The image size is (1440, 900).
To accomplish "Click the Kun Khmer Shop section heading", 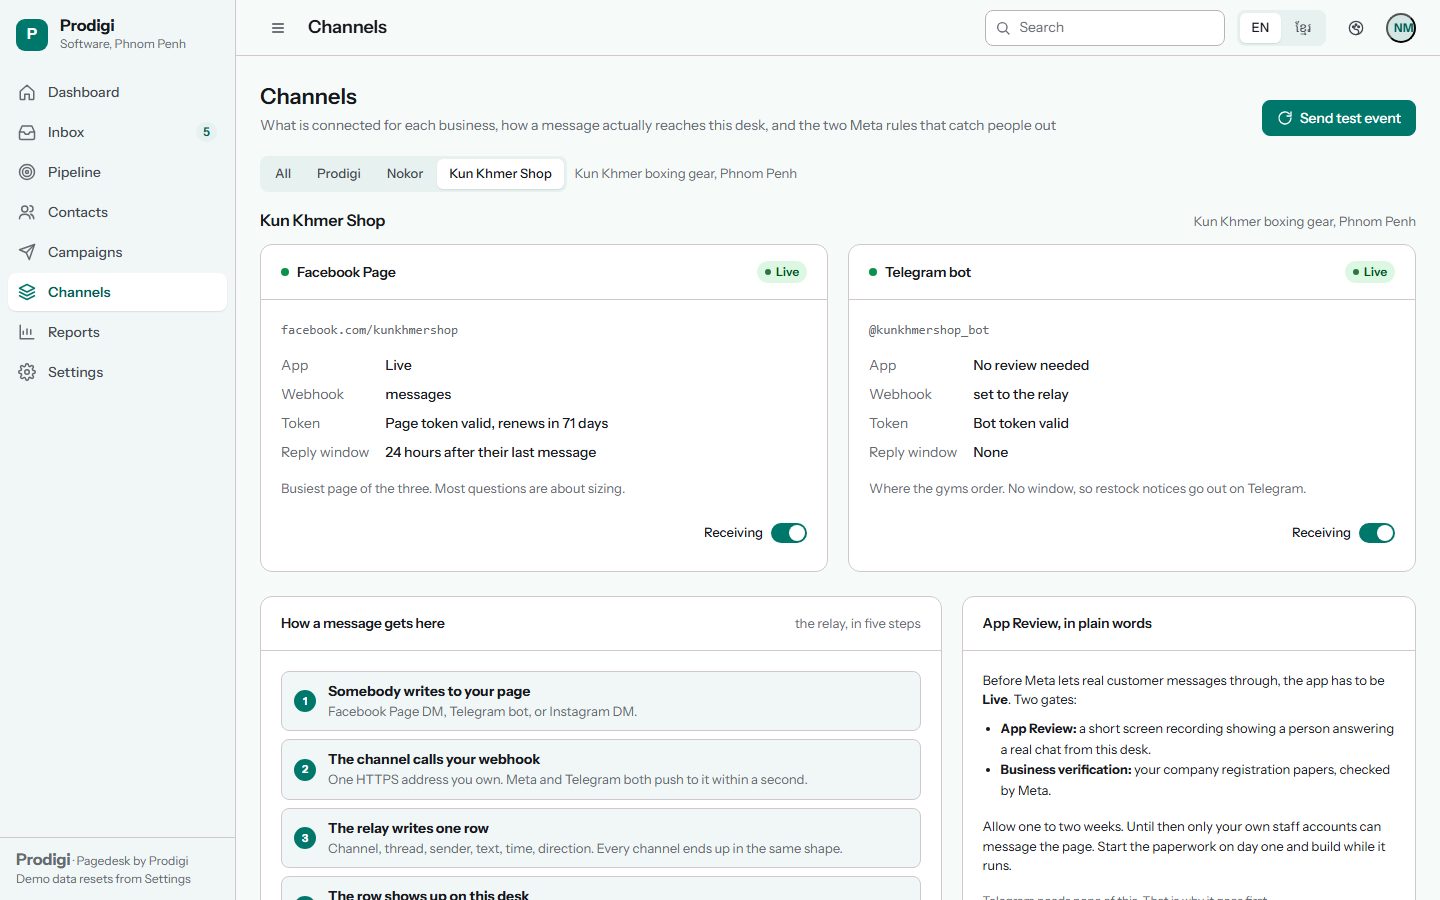I will click(x=322, y=221).
